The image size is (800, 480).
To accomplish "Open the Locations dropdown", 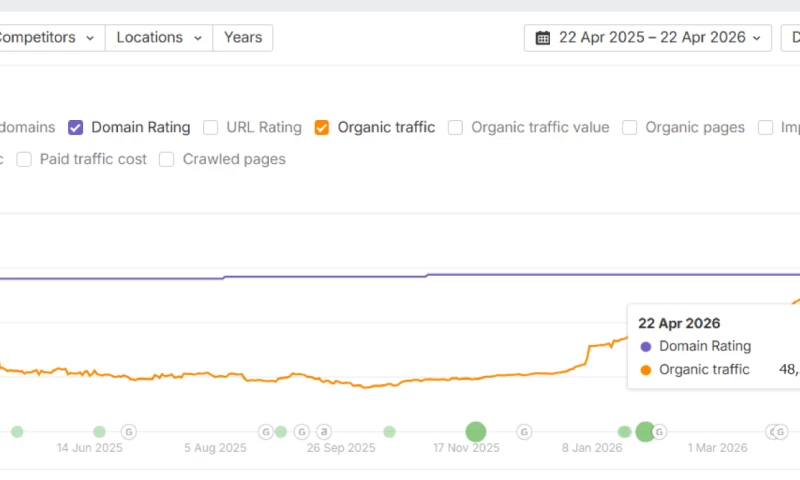I will click(159, 38).
